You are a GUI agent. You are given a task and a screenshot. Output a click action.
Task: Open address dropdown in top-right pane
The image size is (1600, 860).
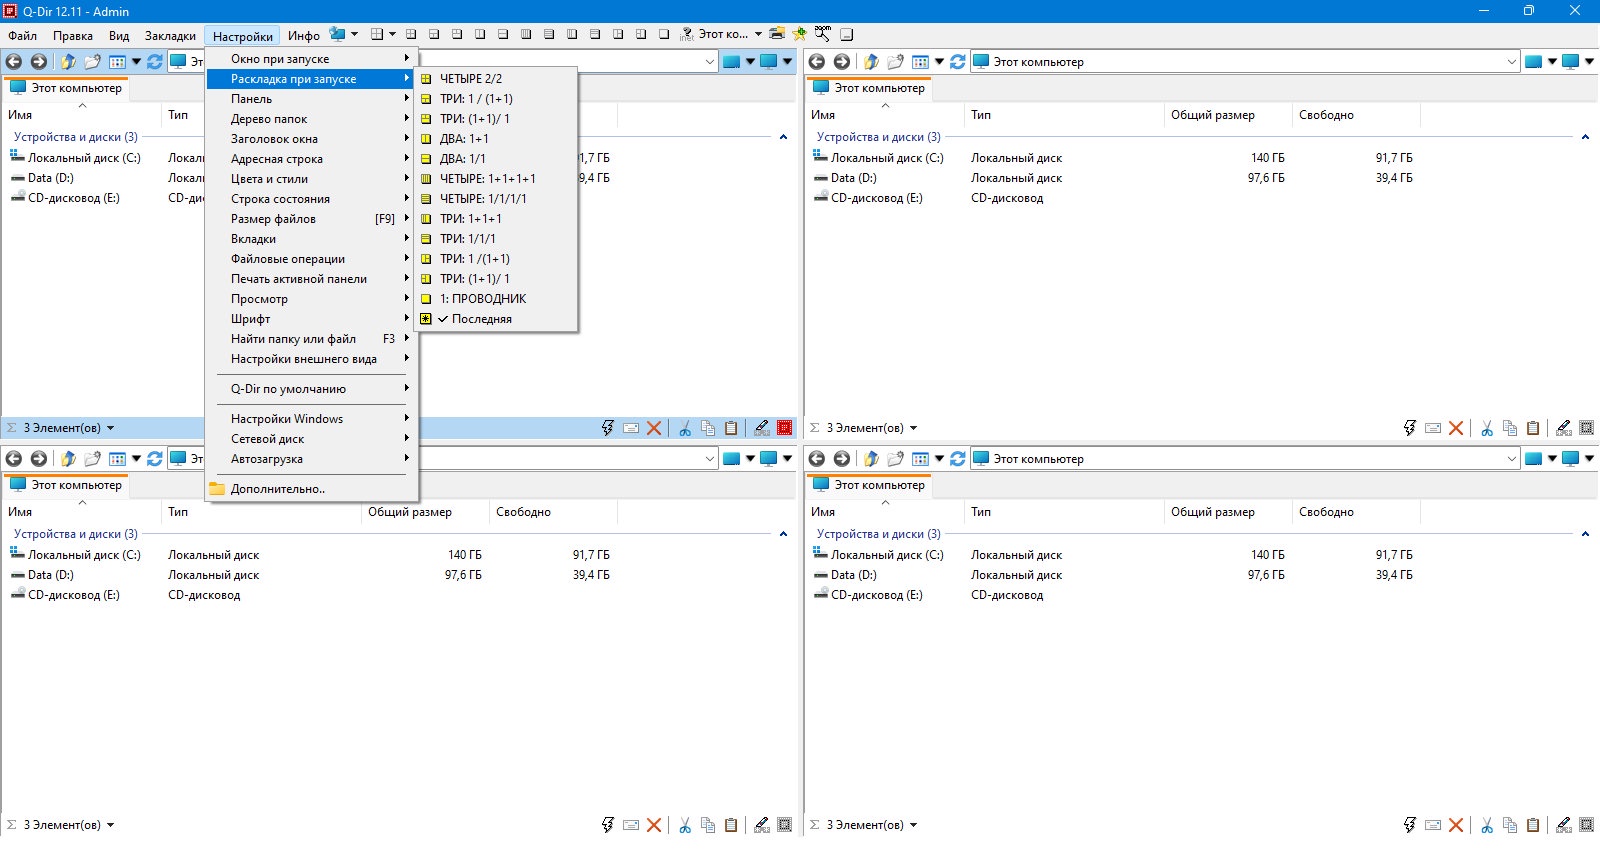tap(1511, 62)
